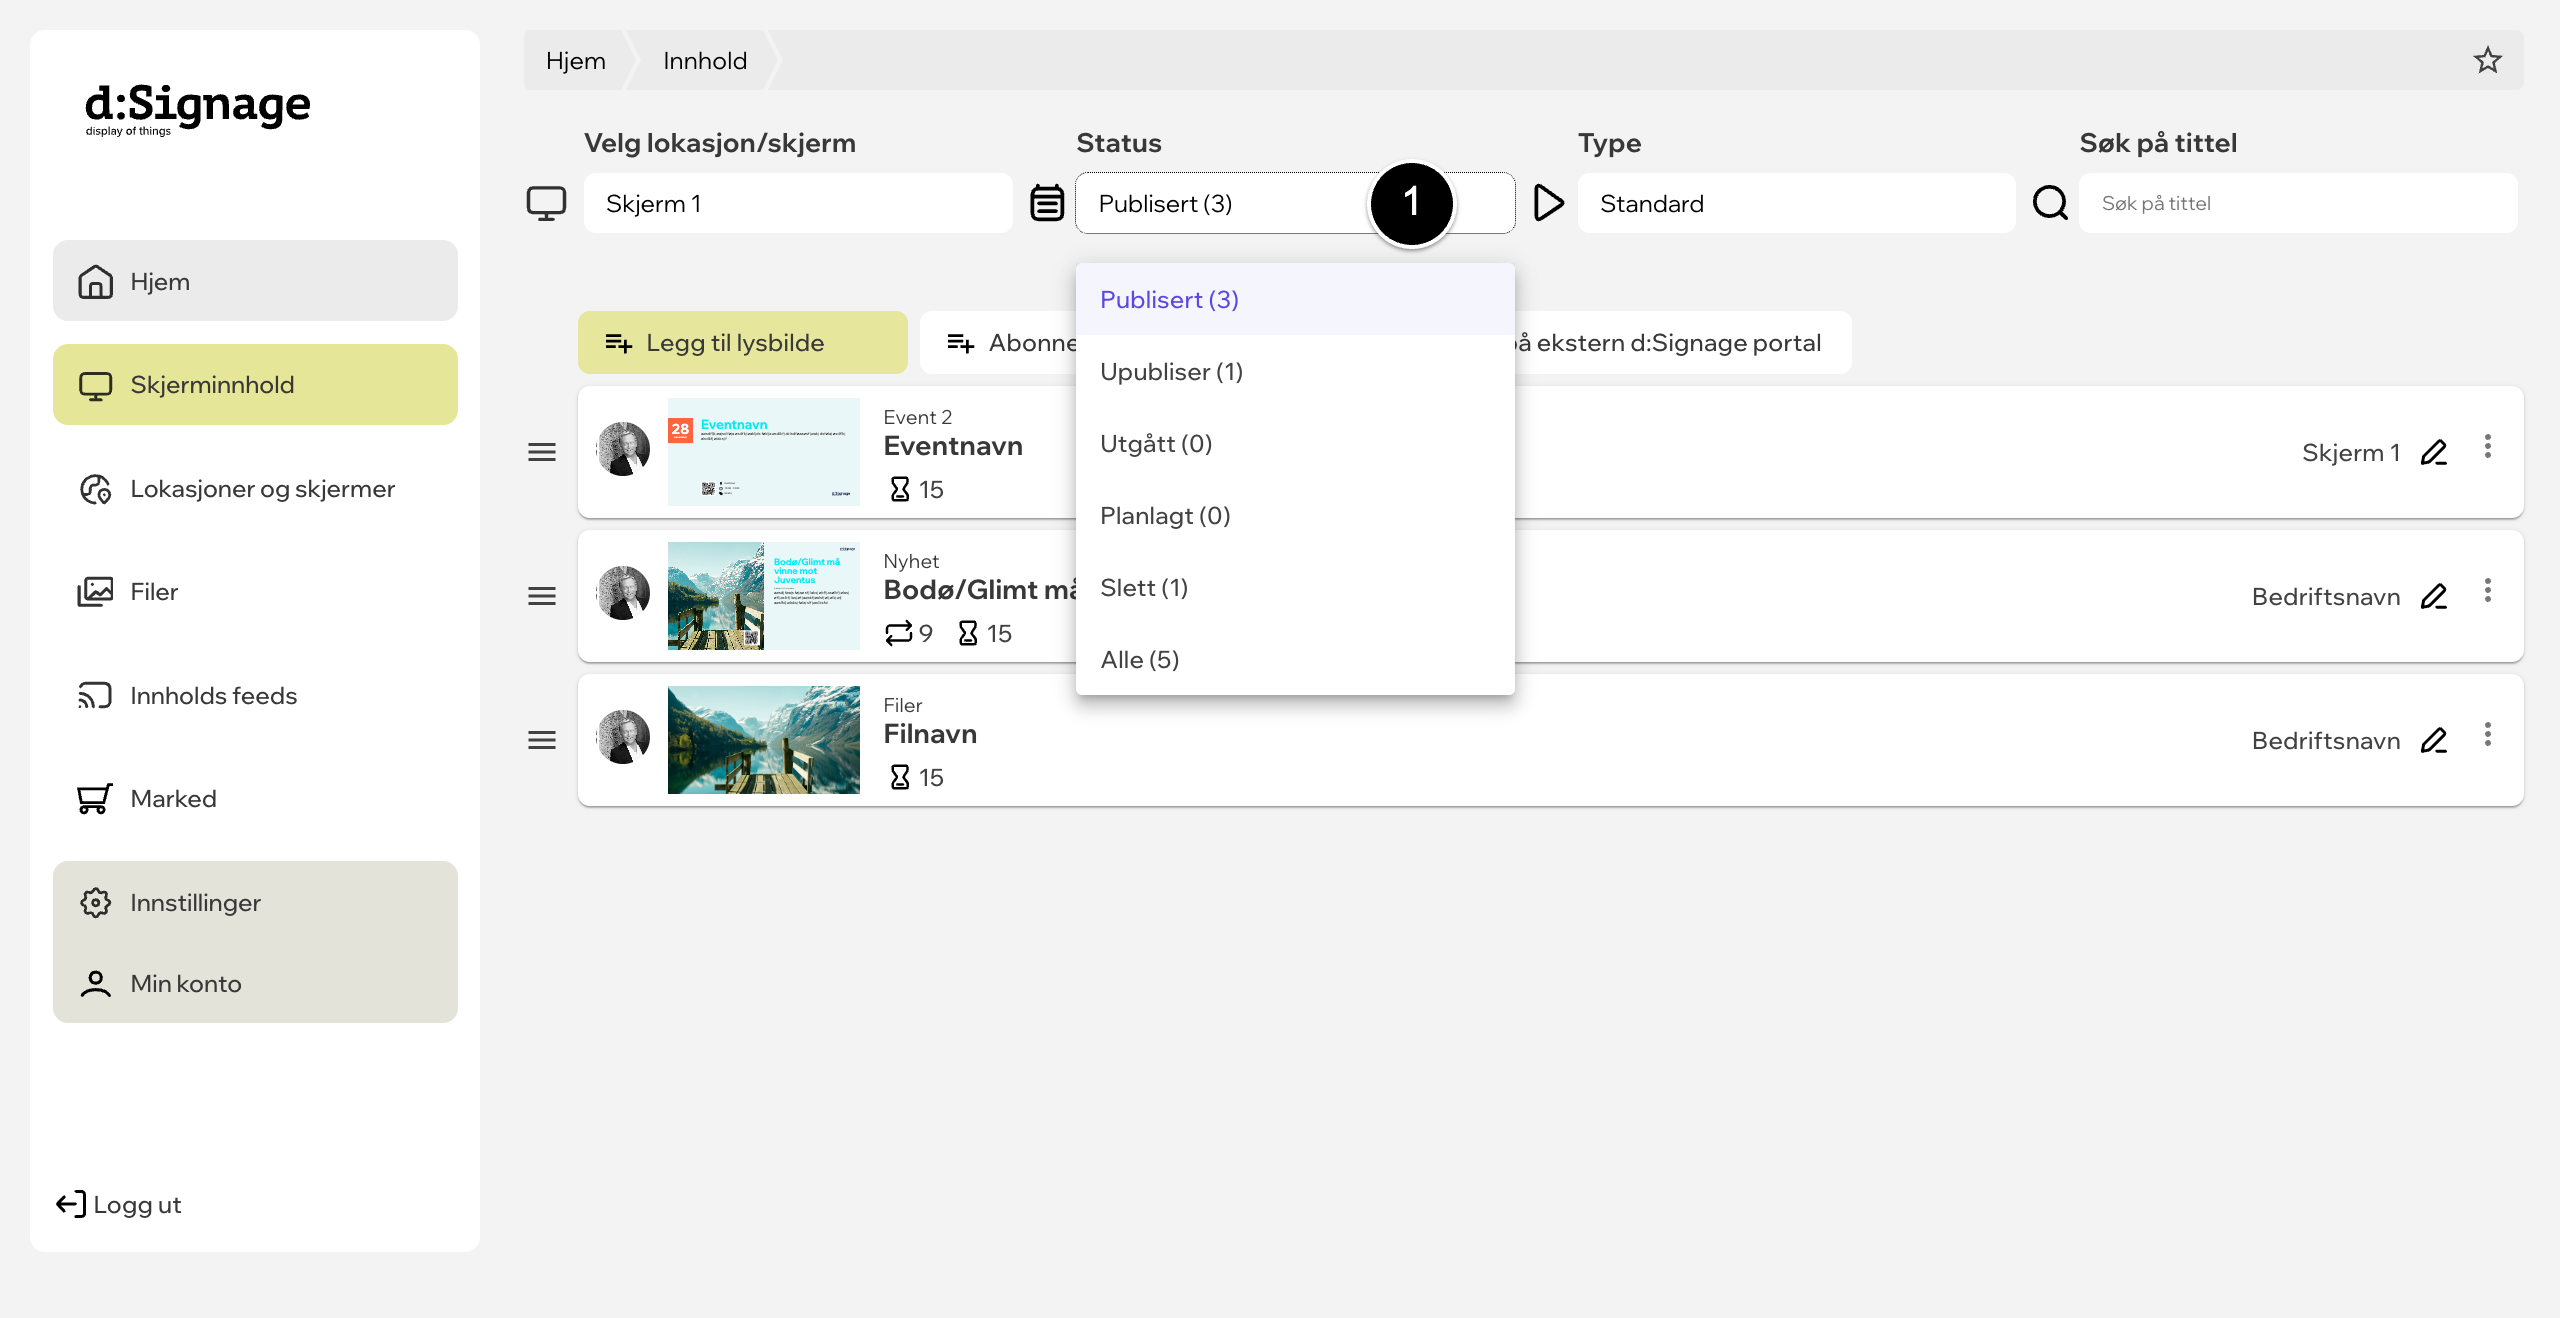Open the Filnavn lake image thumbnail
Image resolution: width=2560 pixels, height=1318 pixels.
764,740
